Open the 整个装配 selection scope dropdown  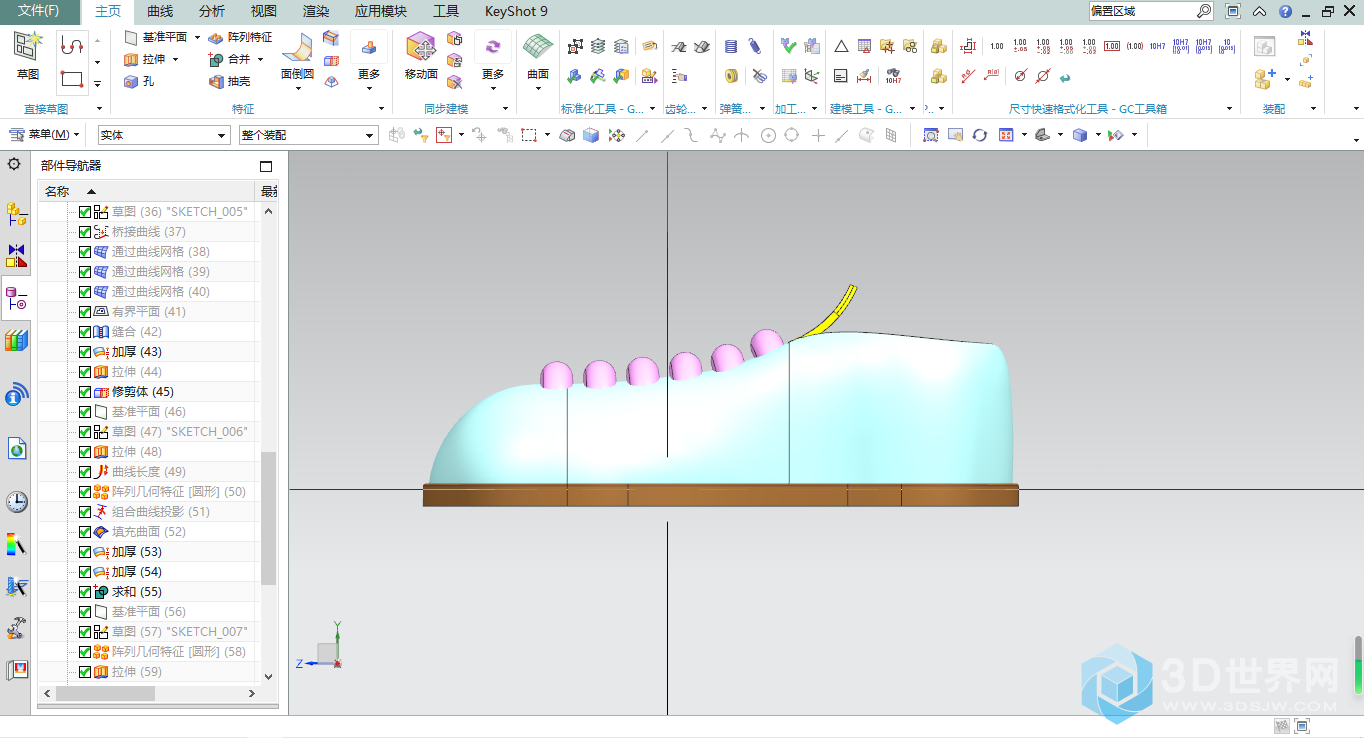[x=308, y=135]
